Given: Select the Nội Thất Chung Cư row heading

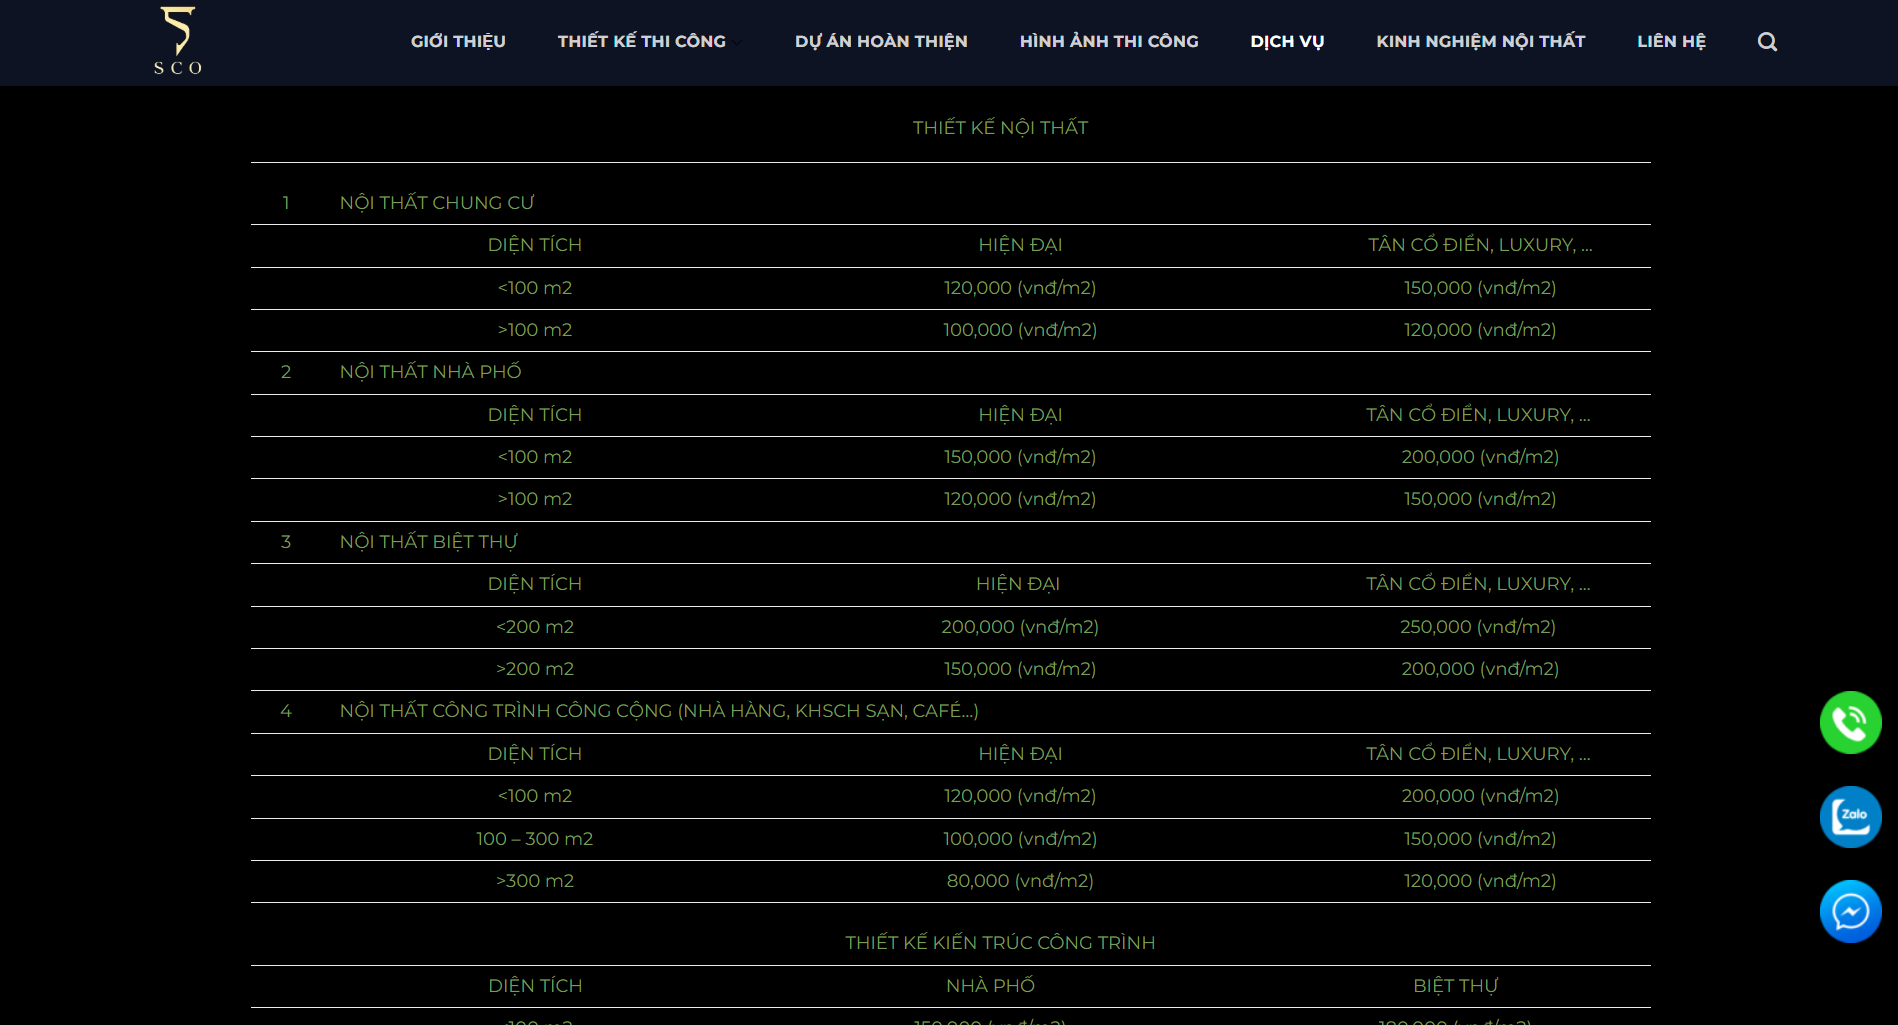Looking at the screenshot, I should click(437, 203).
